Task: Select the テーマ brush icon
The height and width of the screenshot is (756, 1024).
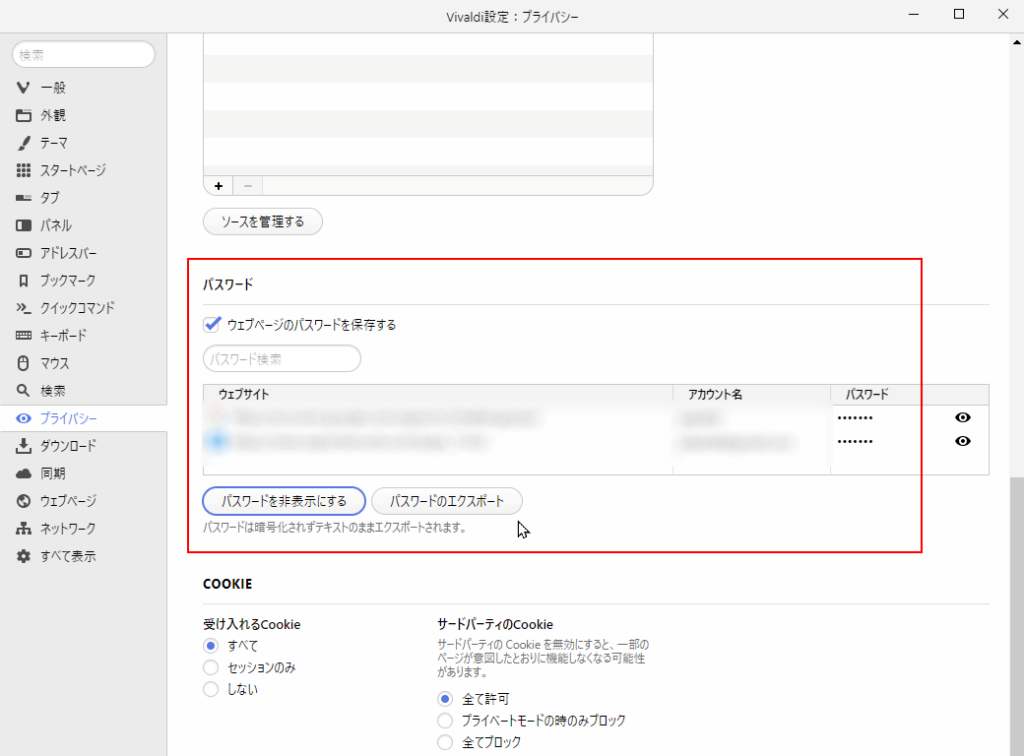Action: pos(24,143)
